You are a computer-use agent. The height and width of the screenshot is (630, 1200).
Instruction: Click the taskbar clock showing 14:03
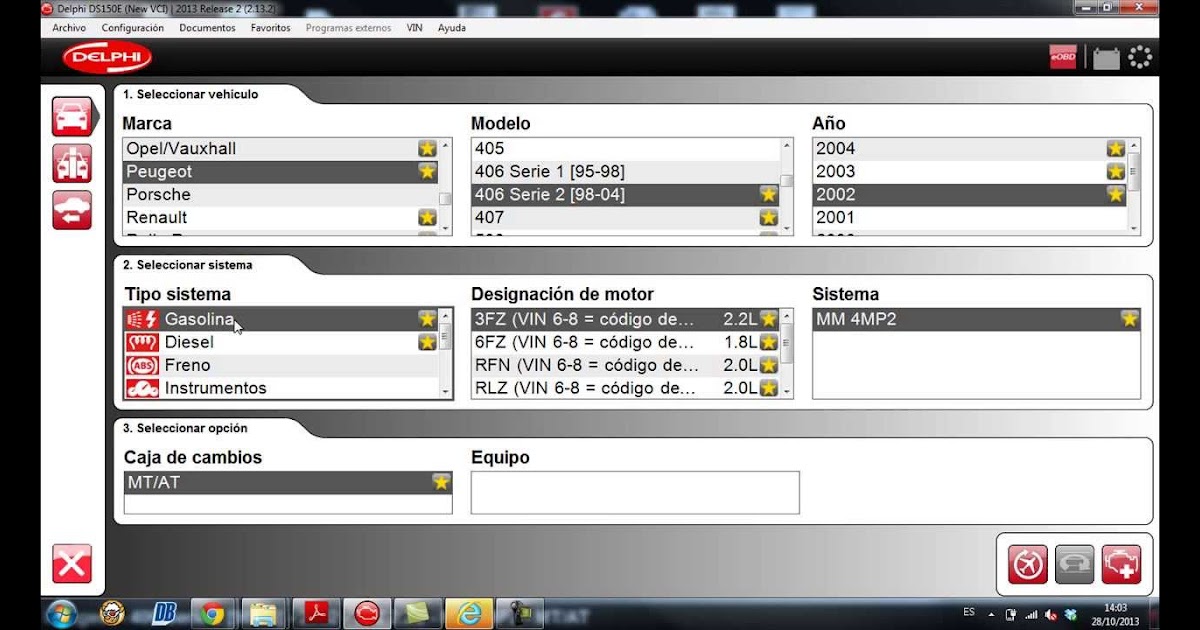(1115, 607)
